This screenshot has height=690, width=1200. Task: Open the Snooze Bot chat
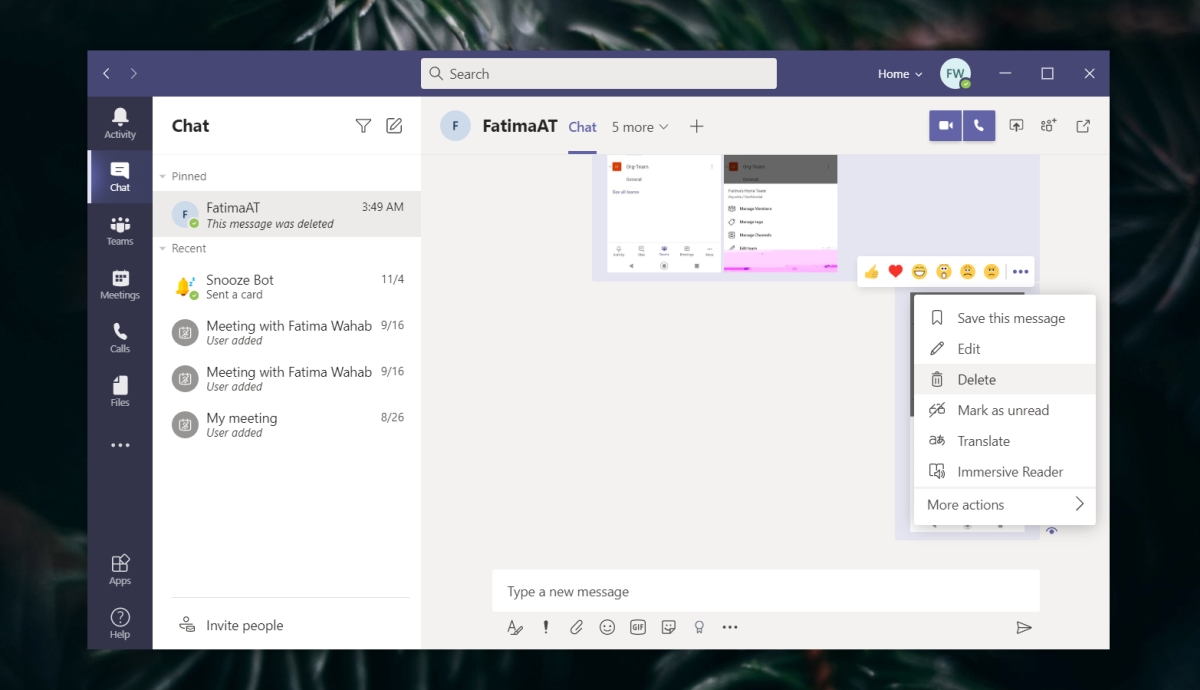point(287,287)
